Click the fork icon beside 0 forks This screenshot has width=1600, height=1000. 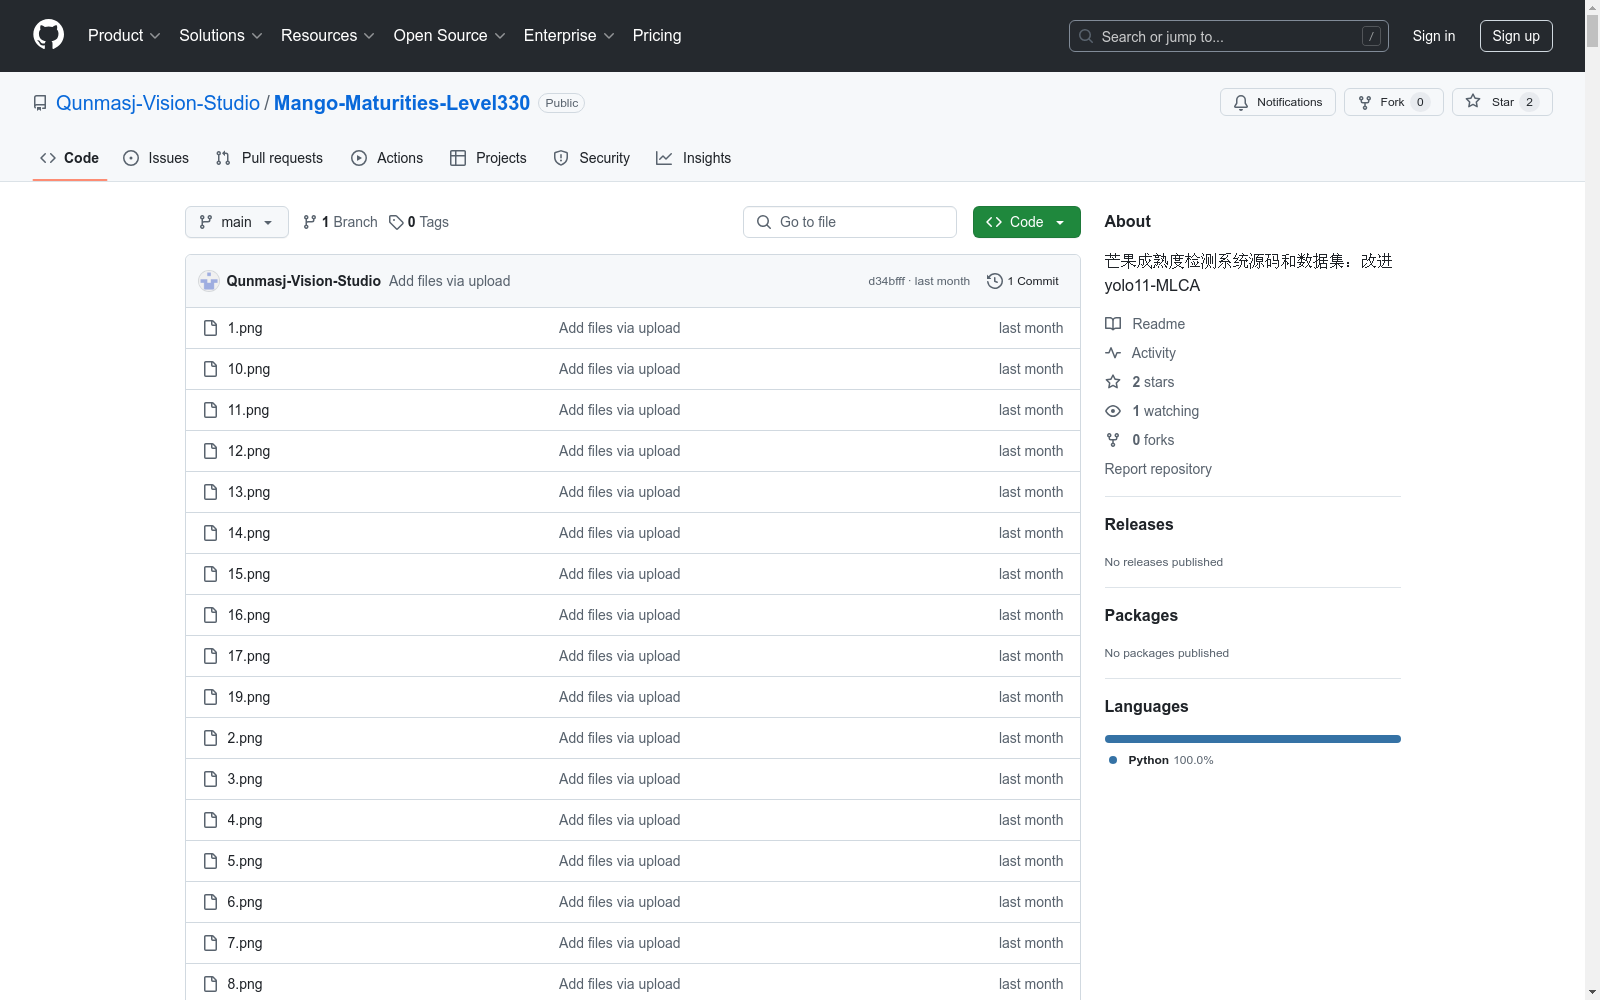click(x=1113, y=440)
